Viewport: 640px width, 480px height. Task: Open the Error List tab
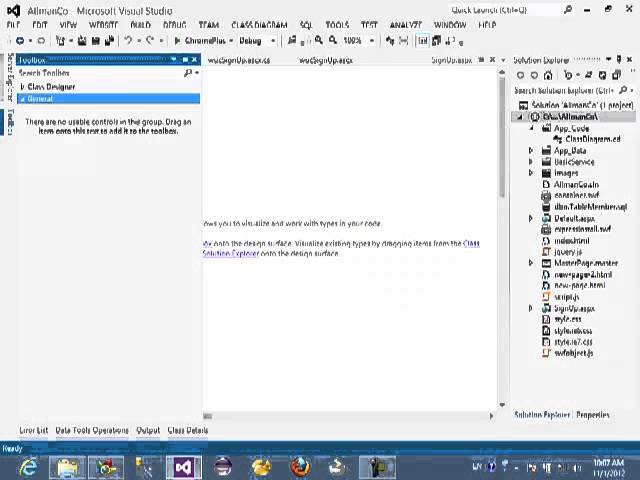[33, 430]
